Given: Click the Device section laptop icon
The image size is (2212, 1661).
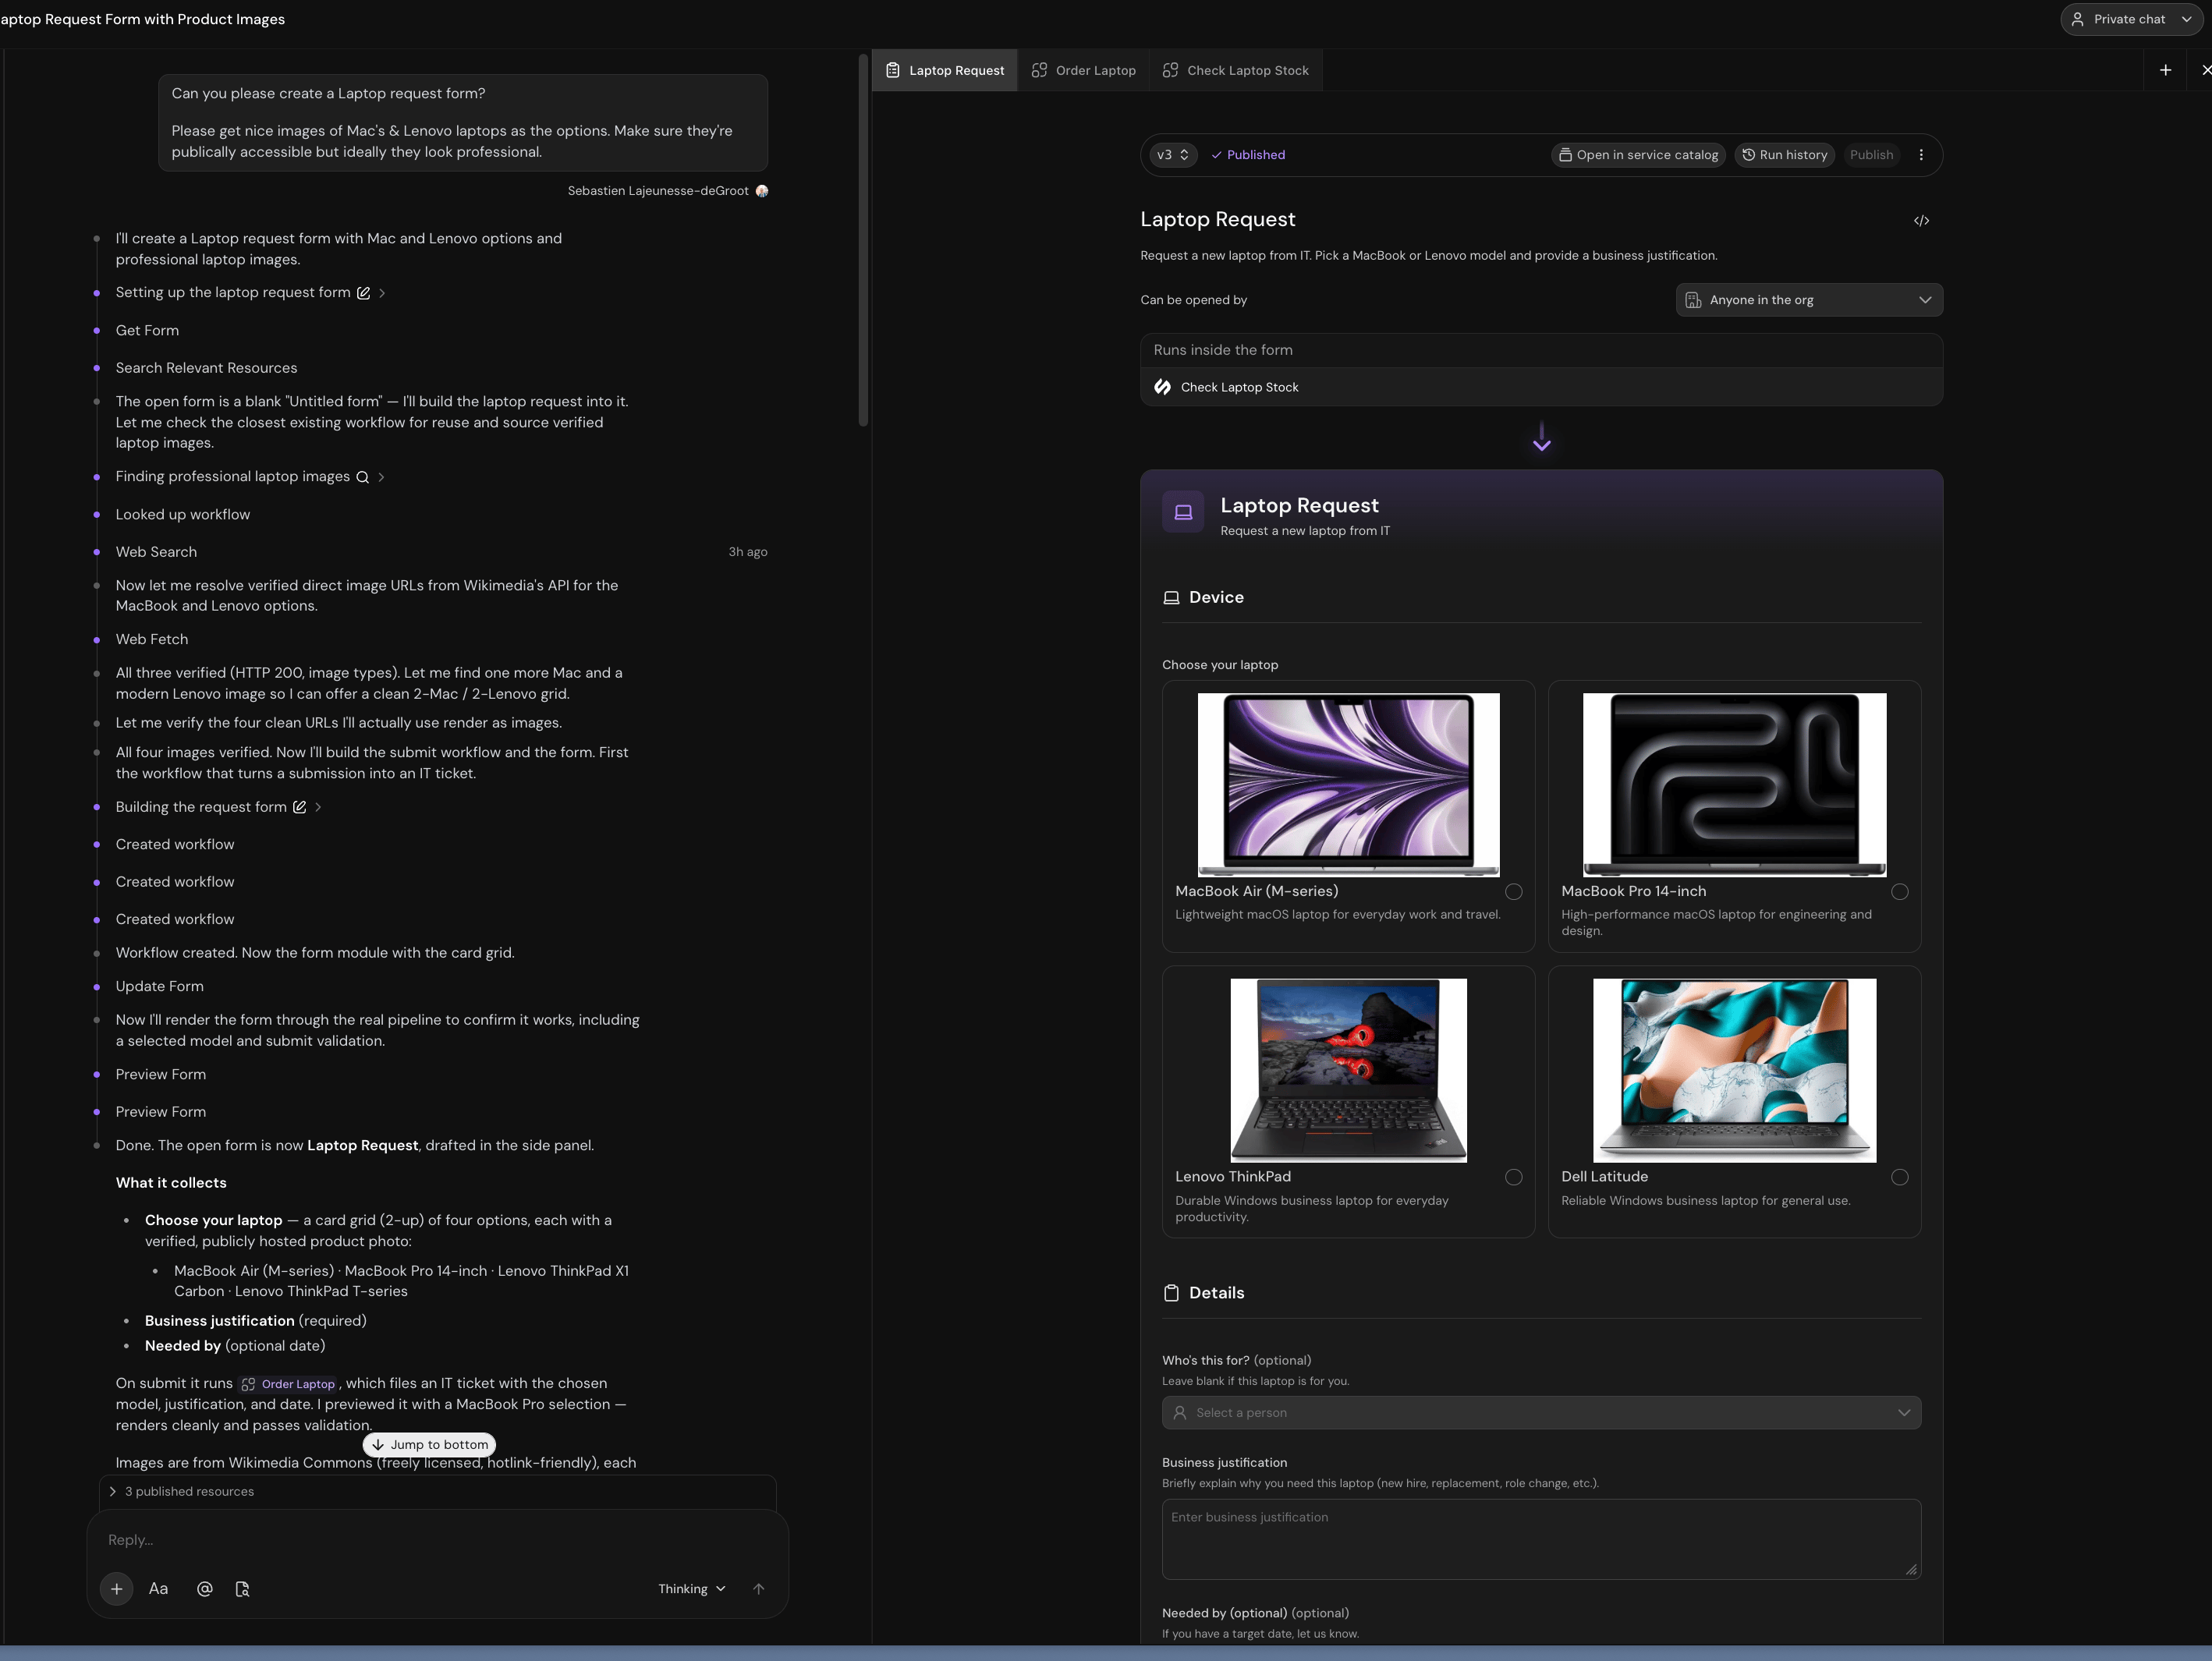Looking at the screenshot, I should [x=1171, y=597].
